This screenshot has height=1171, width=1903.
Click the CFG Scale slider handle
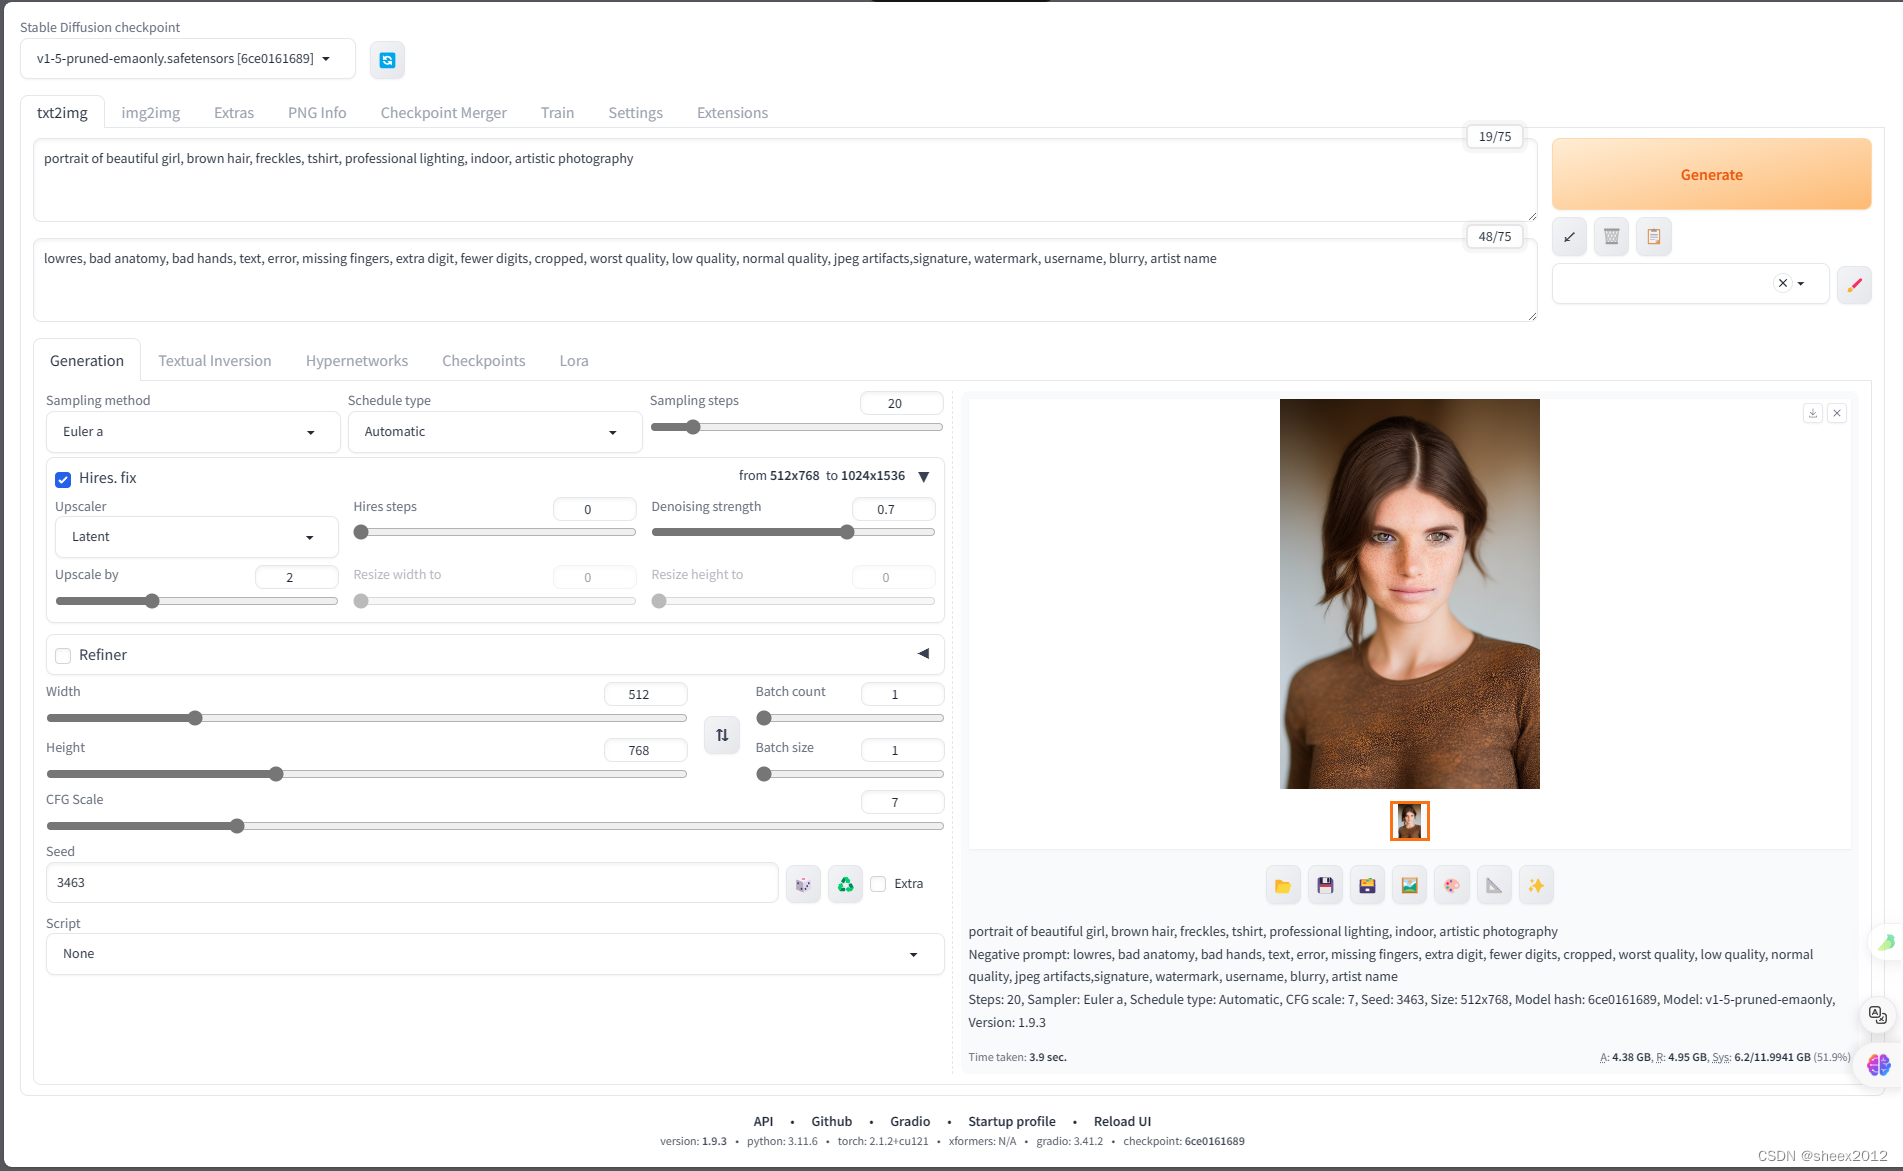[x=237, y=826]
